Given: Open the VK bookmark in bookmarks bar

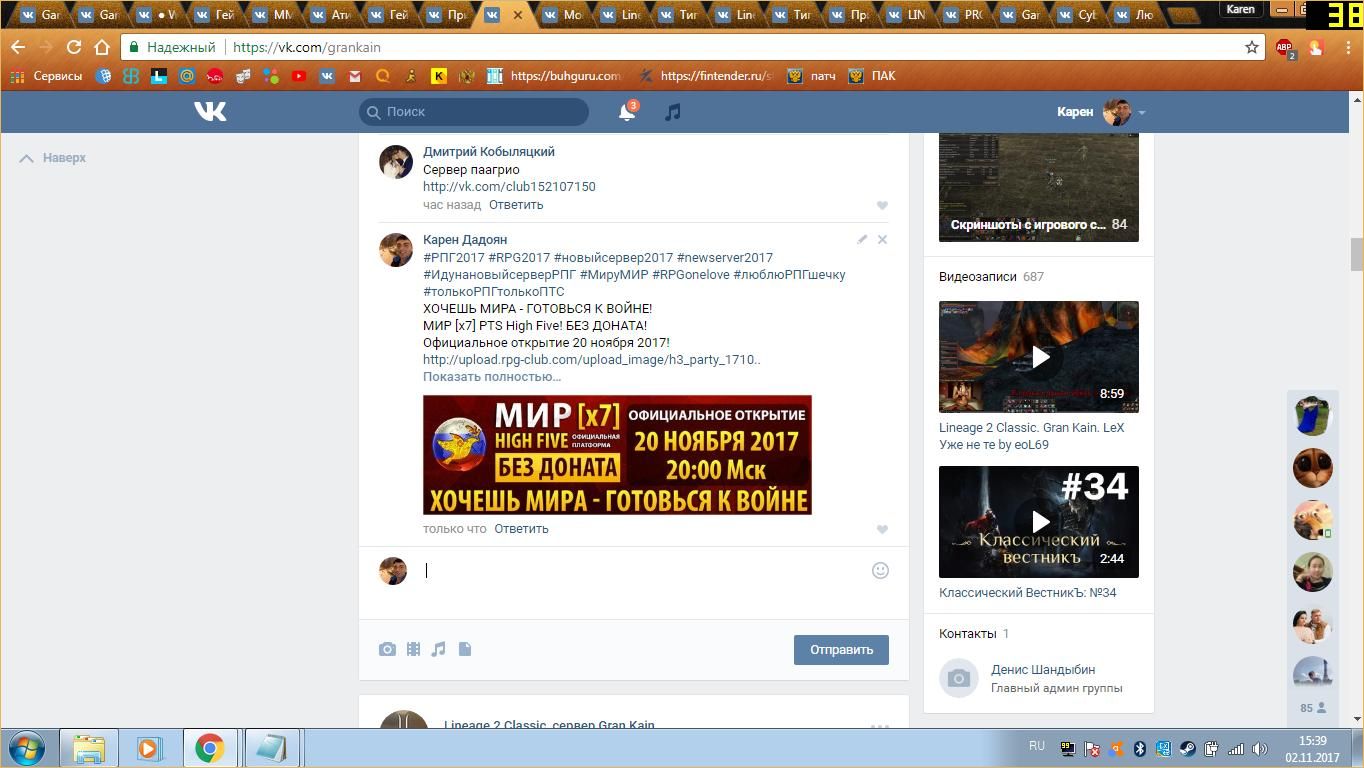Looking at the screenshot, I should coord(326,76).
